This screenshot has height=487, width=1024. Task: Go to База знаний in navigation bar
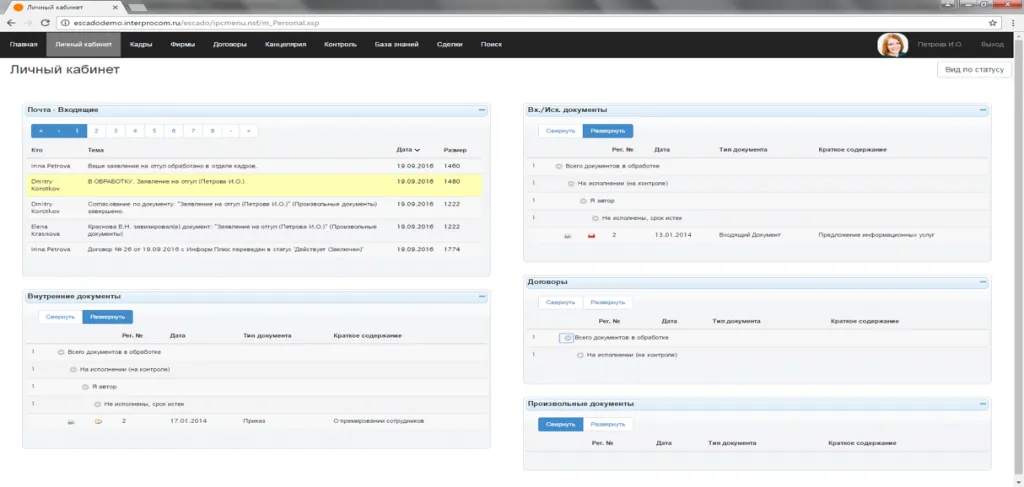[396, 45]
